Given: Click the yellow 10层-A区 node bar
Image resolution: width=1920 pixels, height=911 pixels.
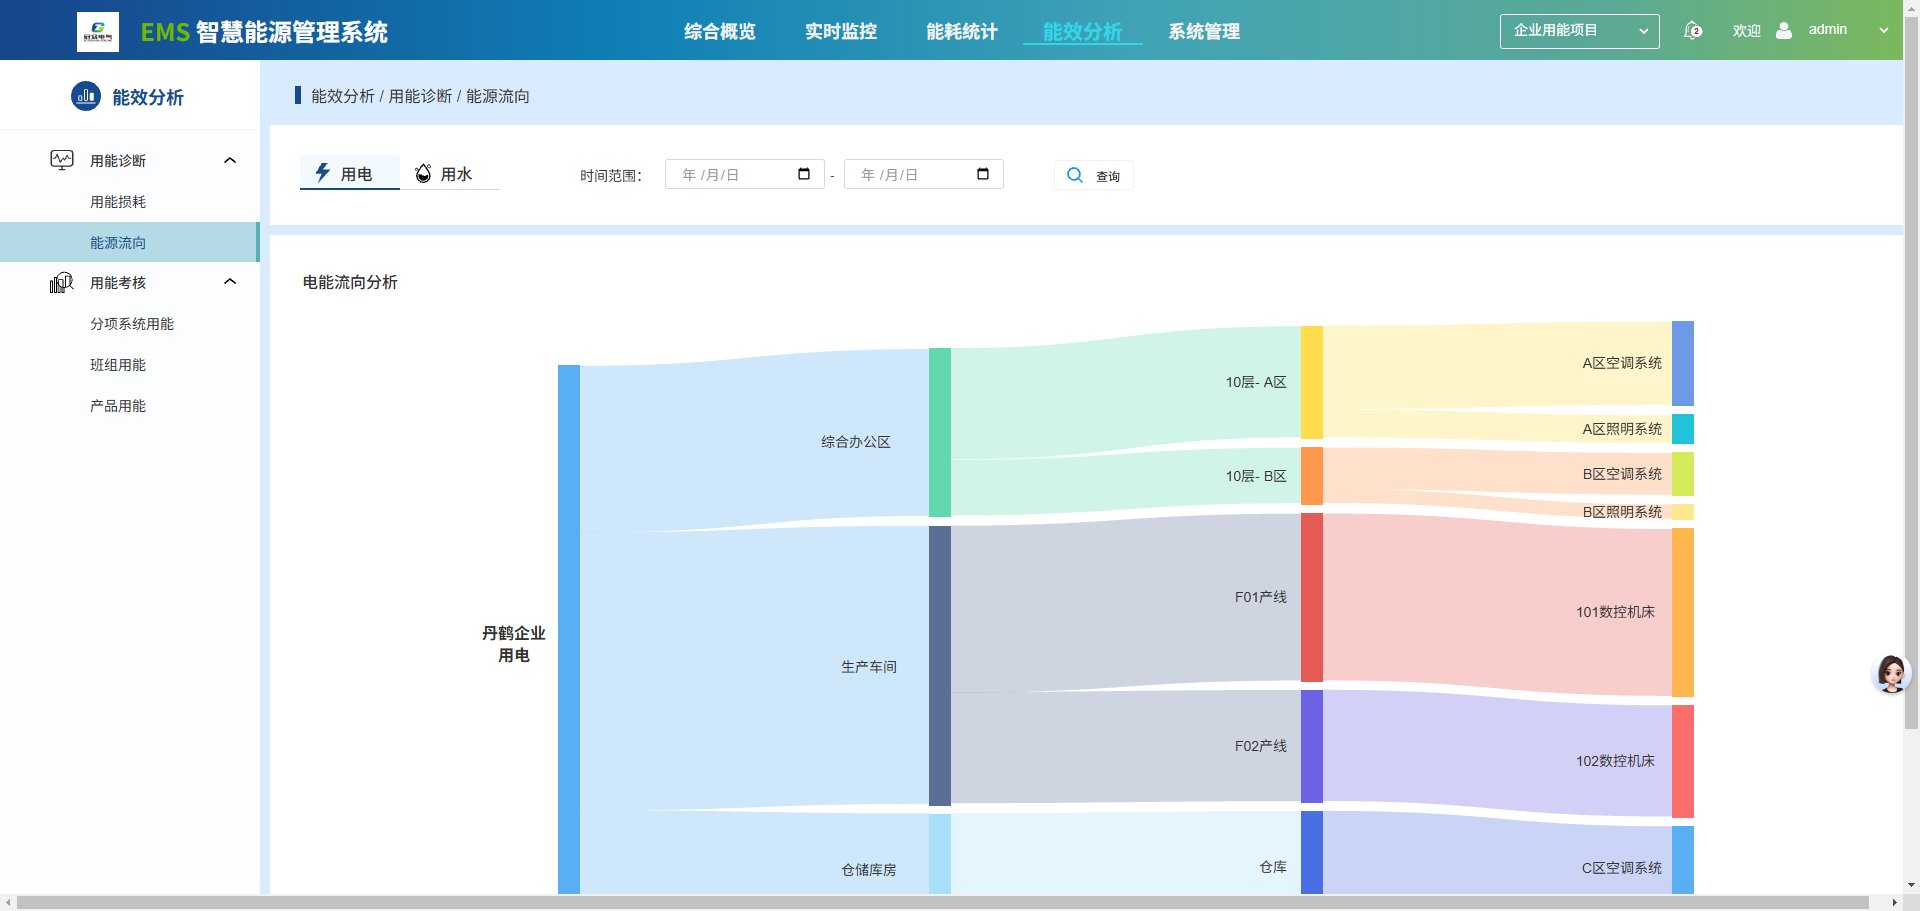Looking at the screenshot, I should pos(1312,382).
